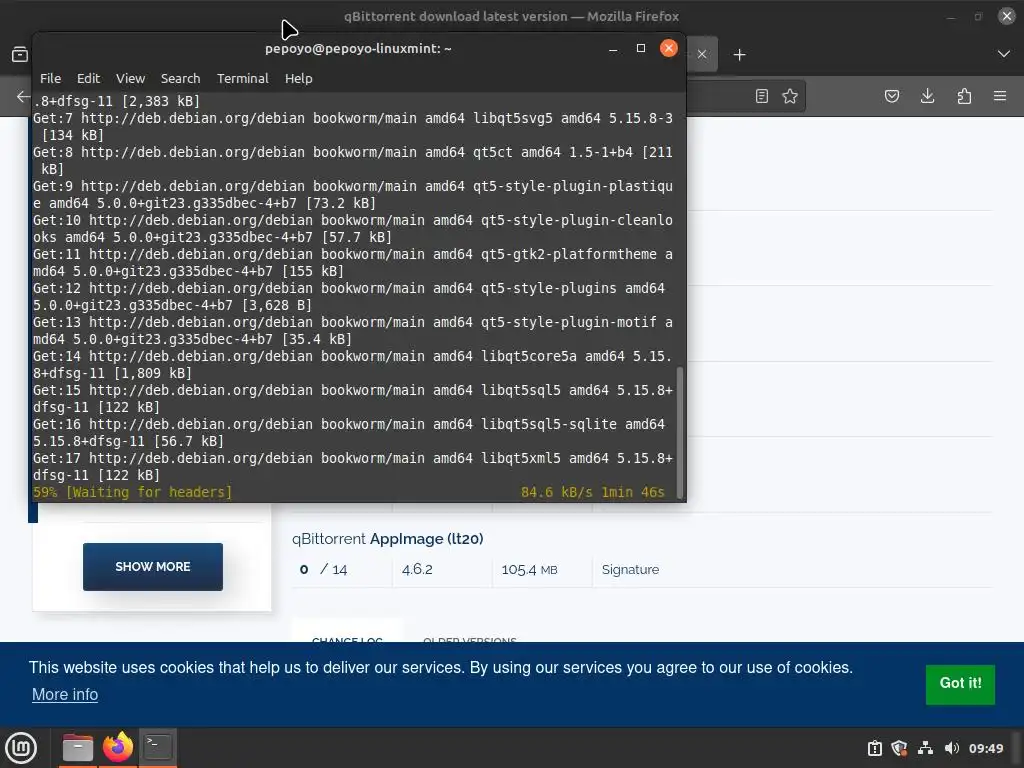Click the 105.4 MB size cell

530,569
